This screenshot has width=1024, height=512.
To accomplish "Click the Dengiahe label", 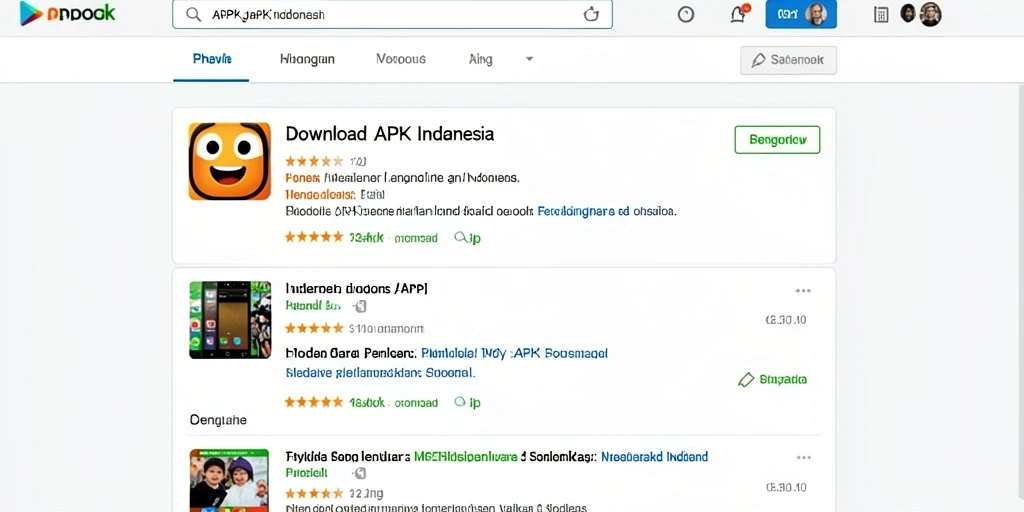I will [218, 421].
